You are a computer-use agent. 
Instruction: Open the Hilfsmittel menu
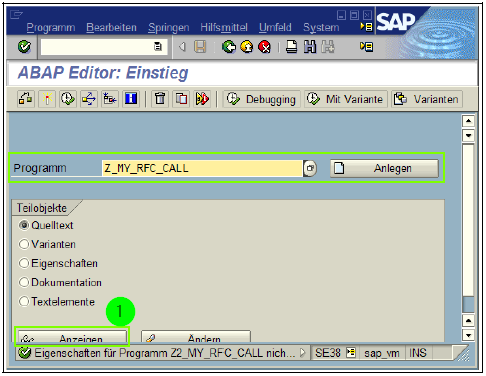pos(224,27)
